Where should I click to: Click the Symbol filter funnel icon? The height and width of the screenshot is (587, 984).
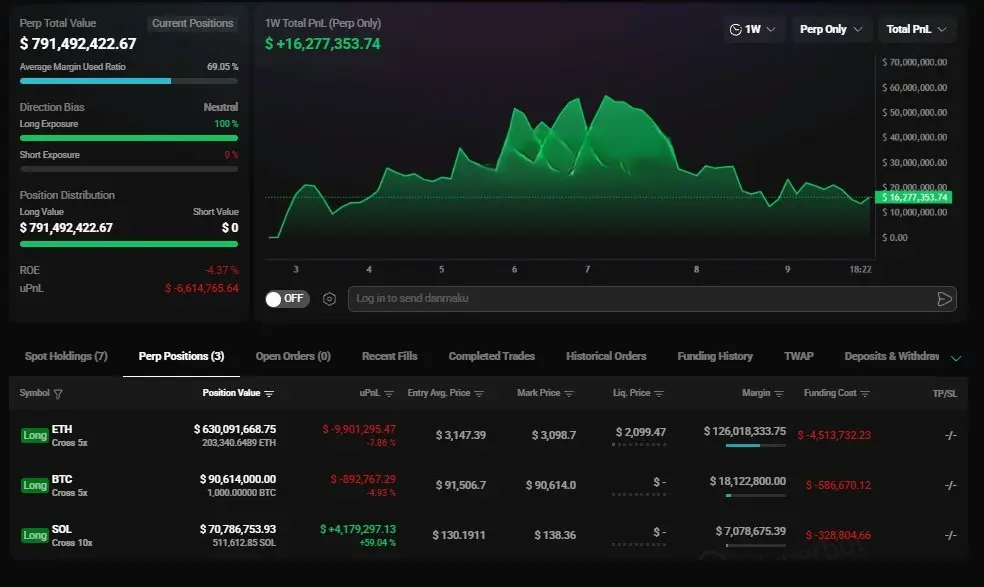[58, 394]
